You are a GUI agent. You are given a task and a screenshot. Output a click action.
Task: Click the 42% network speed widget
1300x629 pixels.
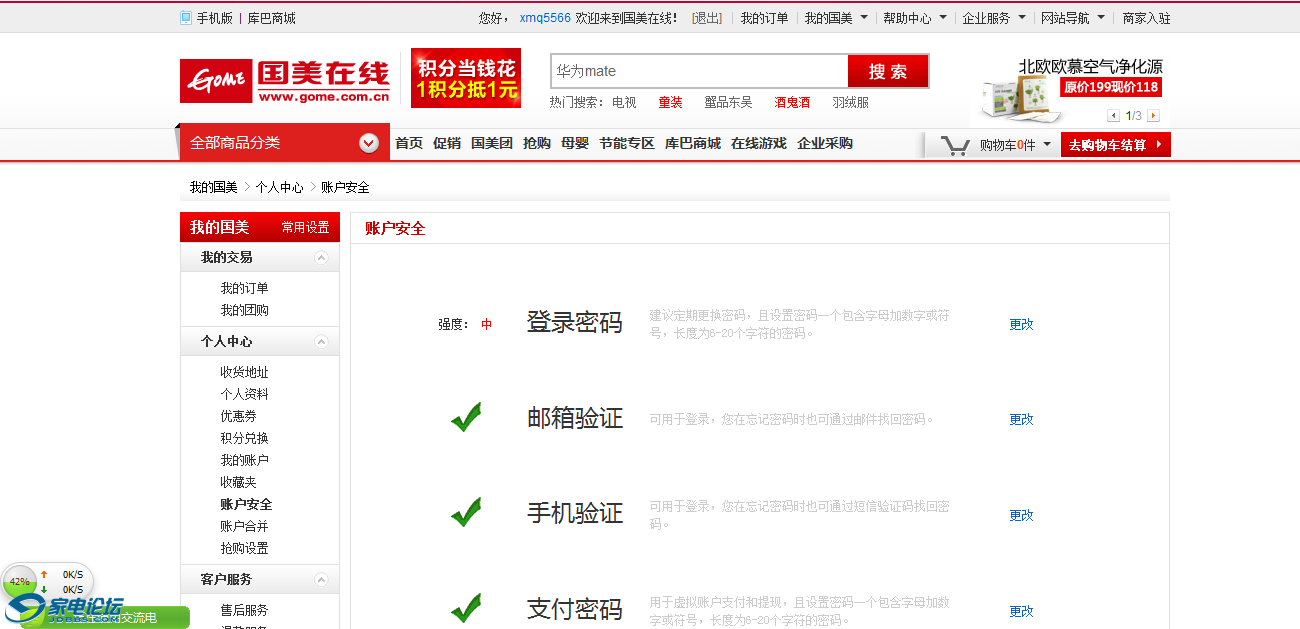coord(20,581)
